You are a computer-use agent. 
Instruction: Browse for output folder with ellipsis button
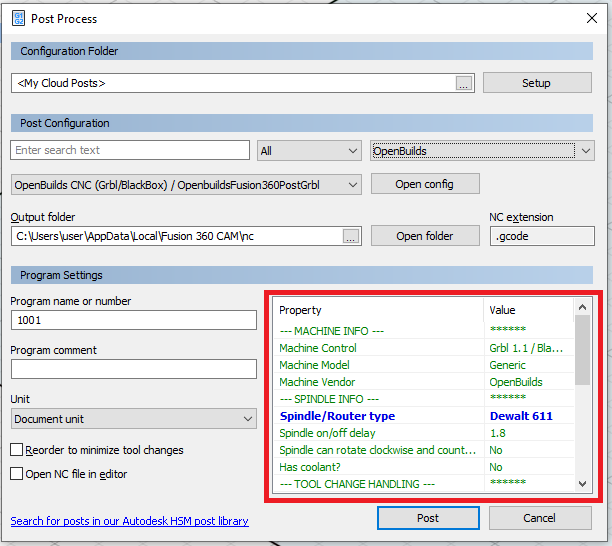point(350,236)
